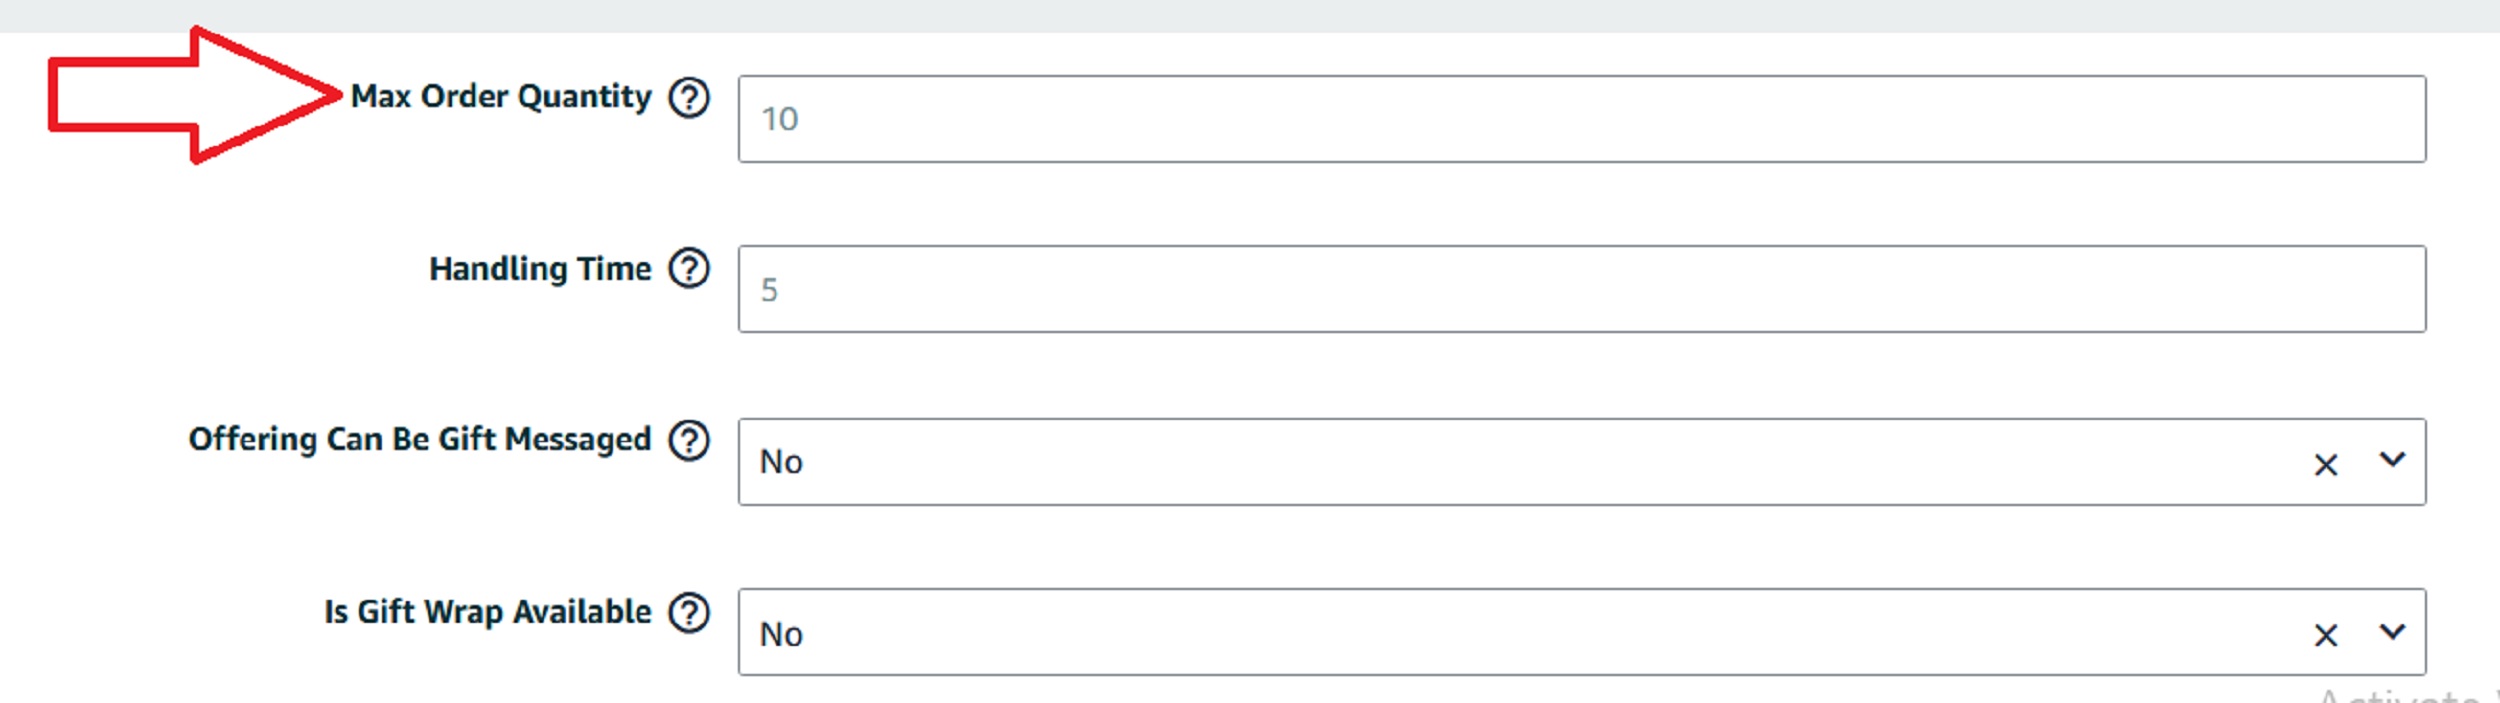Clear the Is Gift Wrap Available selection

coord(2326,635)
